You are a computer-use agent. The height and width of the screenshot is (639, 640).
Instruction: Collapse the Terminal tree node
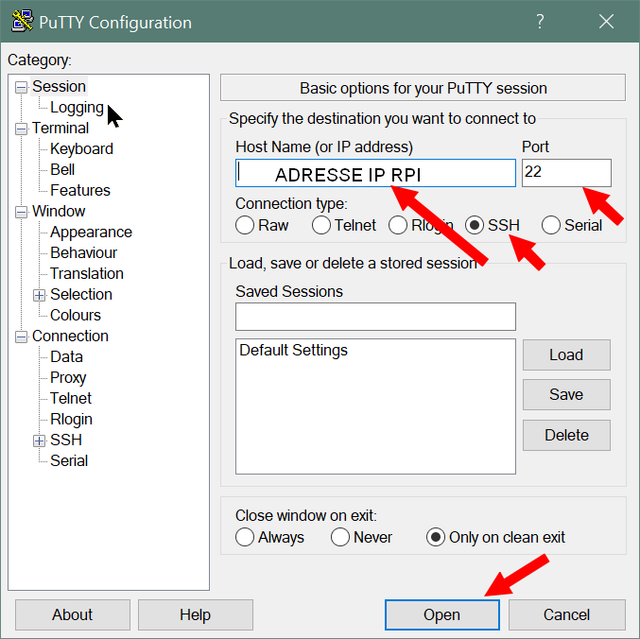pos(21,129)
